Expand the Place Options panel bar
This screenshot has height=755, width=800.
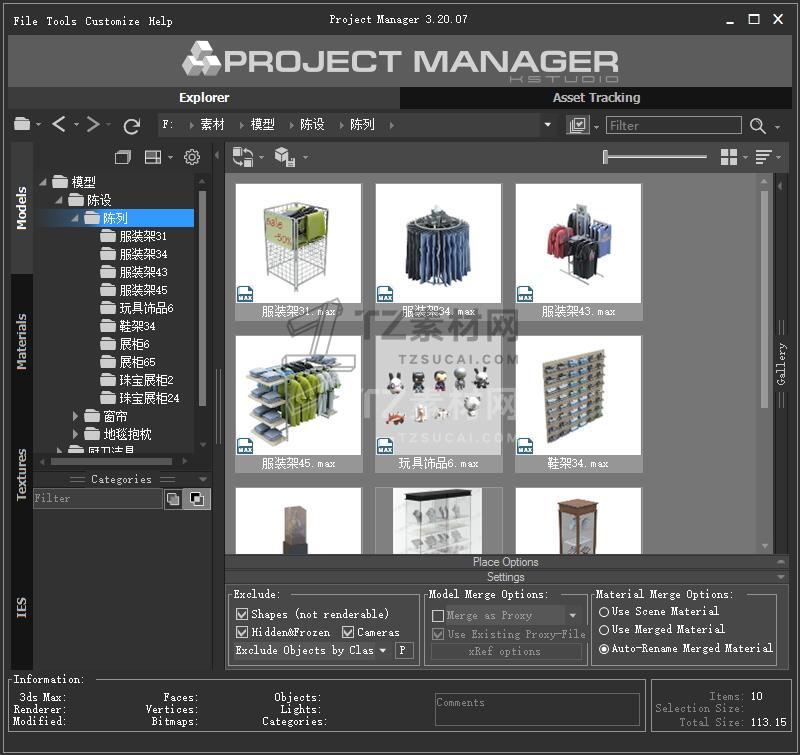pos(505,562)
